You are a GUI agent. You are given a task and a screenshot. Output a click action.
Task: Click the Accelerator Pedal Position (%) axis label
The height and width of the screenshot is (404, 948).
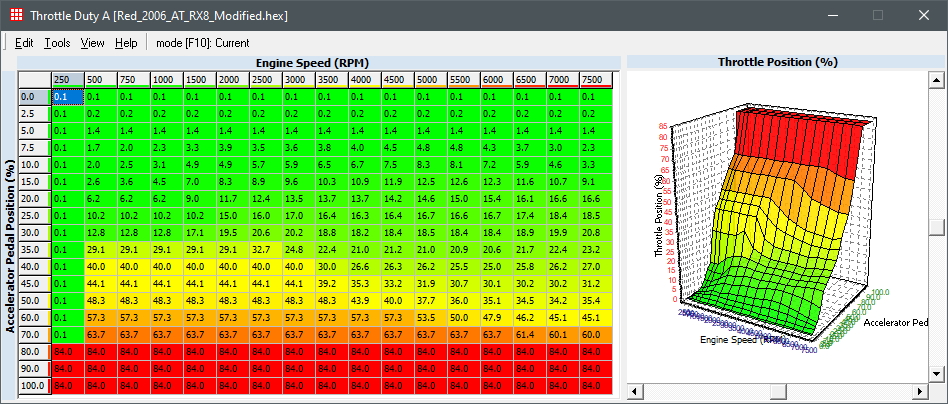[x=10, y=246]
